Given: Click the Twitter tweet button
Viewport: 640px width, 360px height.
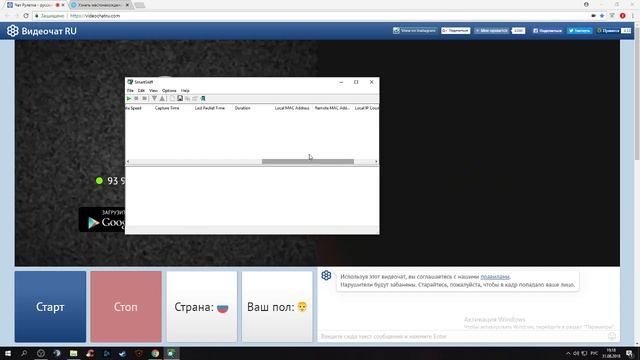Looking at the screenshot, I should [579, 31].
